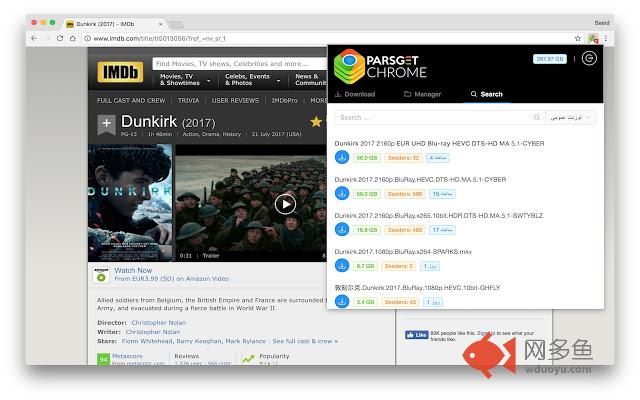Viewport: 640px width, 400px height.
Task: Click the Watch Now link
Action: (133, 270)
